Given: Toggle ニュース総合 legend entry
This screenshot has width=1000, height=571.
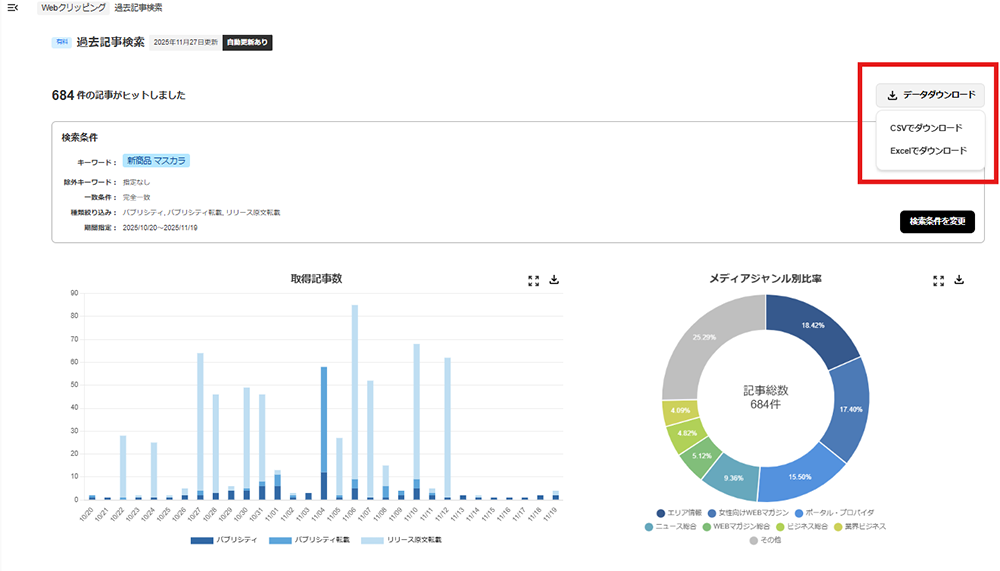Looking at the screenshot, I should (x=670, y=527).
